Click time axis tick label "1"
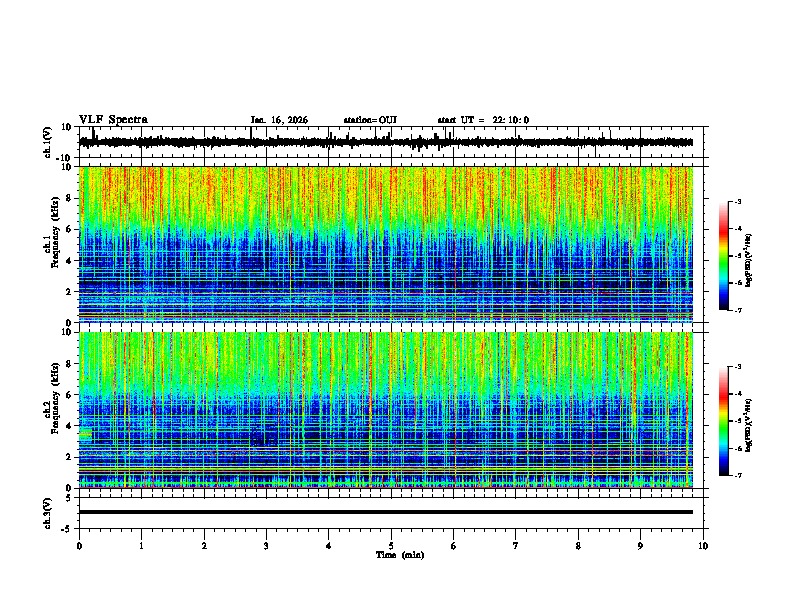This screenshot has width=792, height=612. click(x=141, y=546)
